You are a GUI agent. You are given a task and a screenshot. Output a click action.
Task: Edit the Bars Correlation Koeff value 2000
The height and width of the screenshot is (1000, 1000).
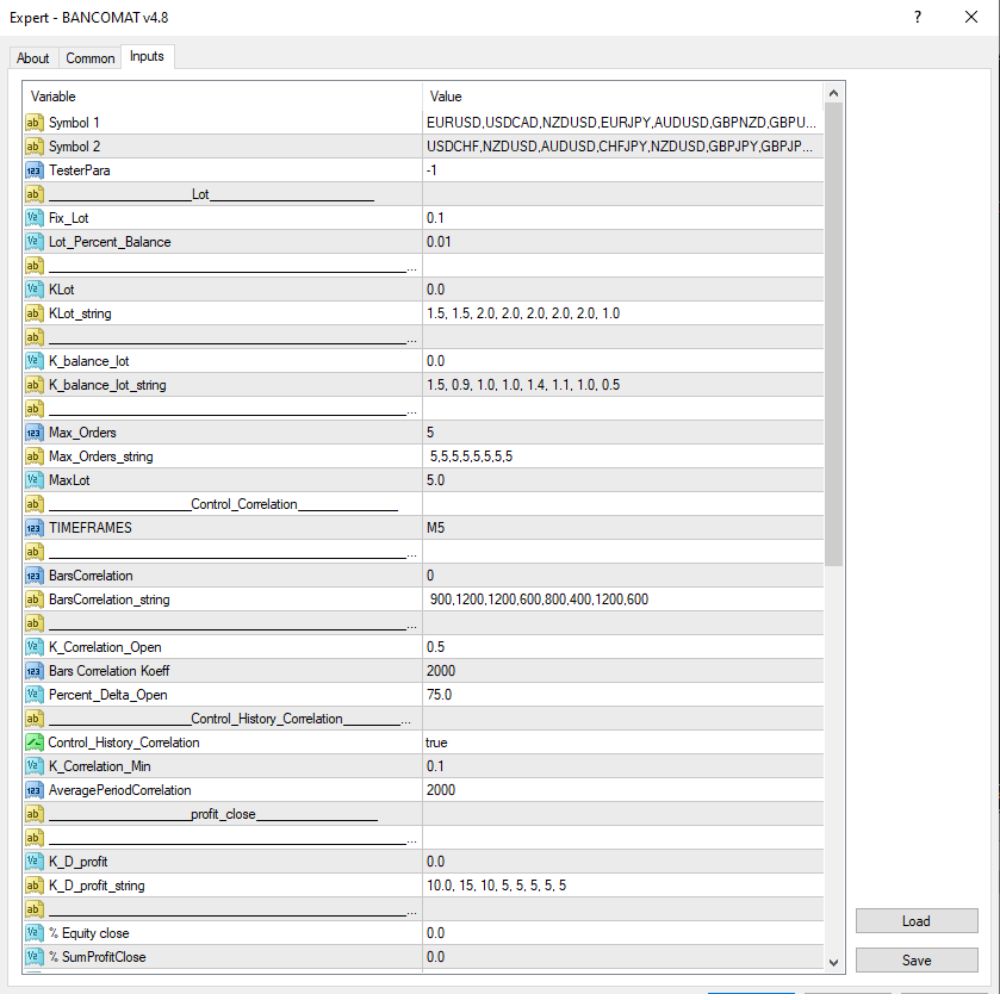tap(622, 671)
